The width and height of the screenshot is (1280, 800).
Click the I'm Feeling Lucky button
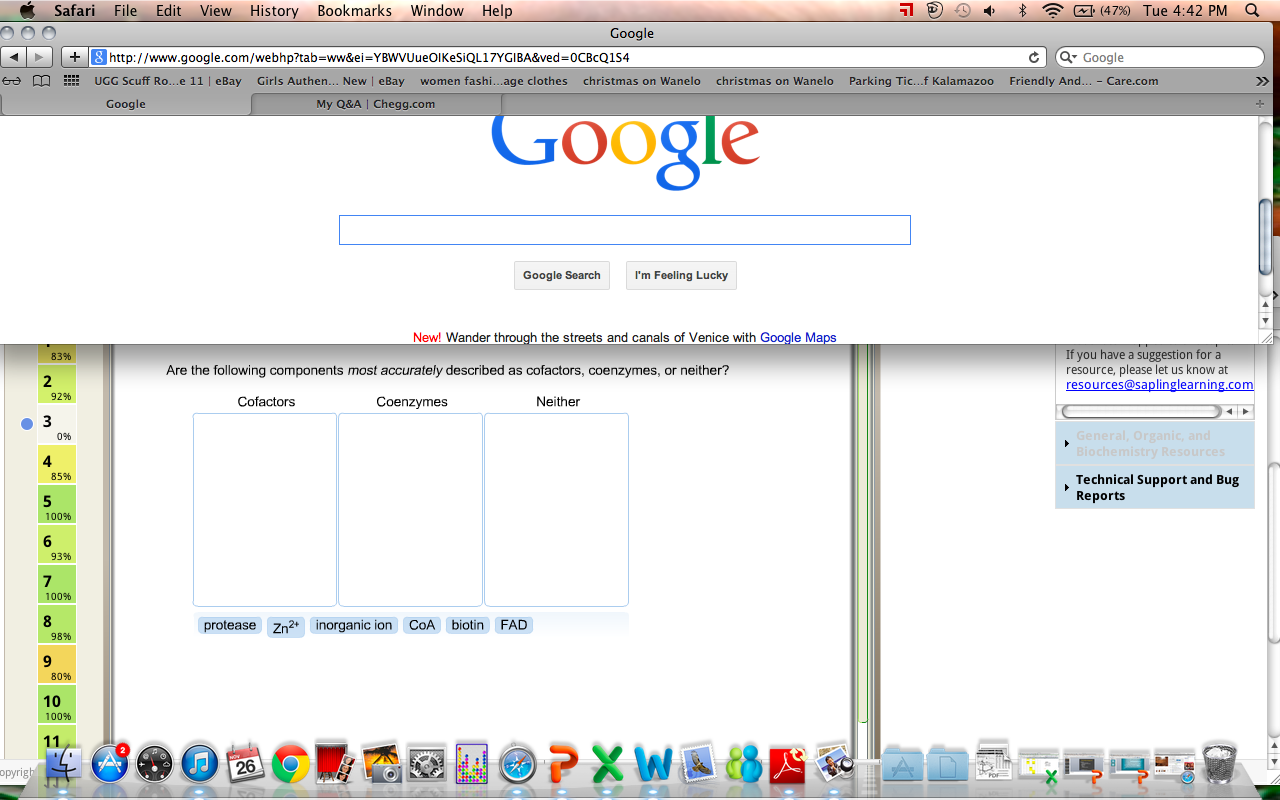click(x=681, y=275)
